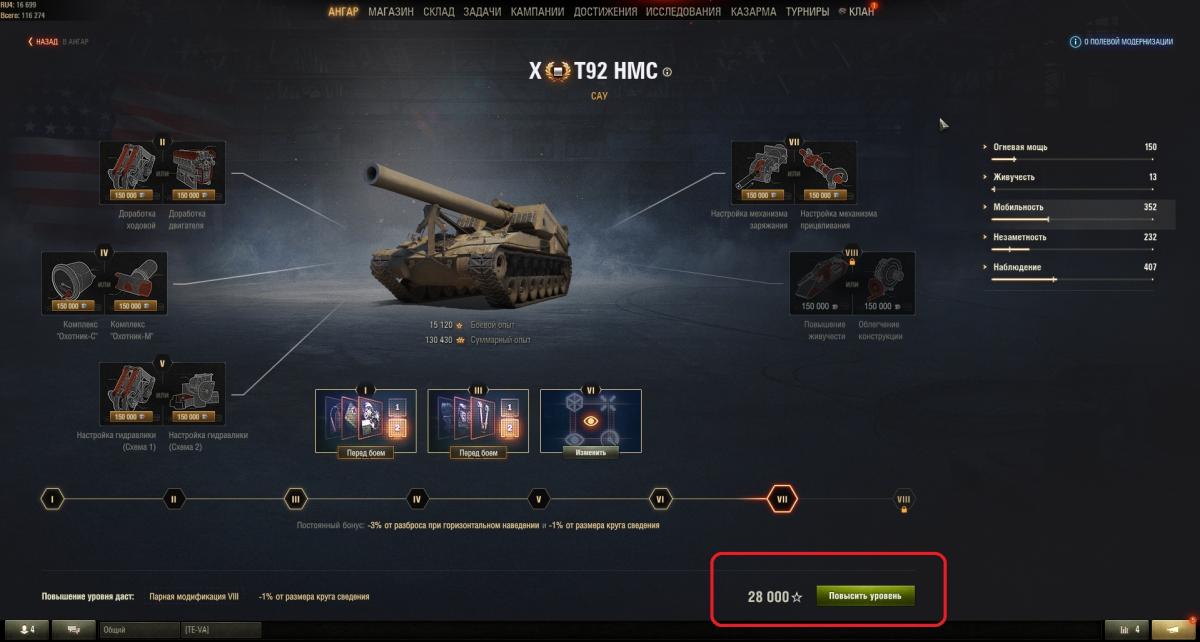
Task: Open the Магазин tab
Action: tap(390, 12)
